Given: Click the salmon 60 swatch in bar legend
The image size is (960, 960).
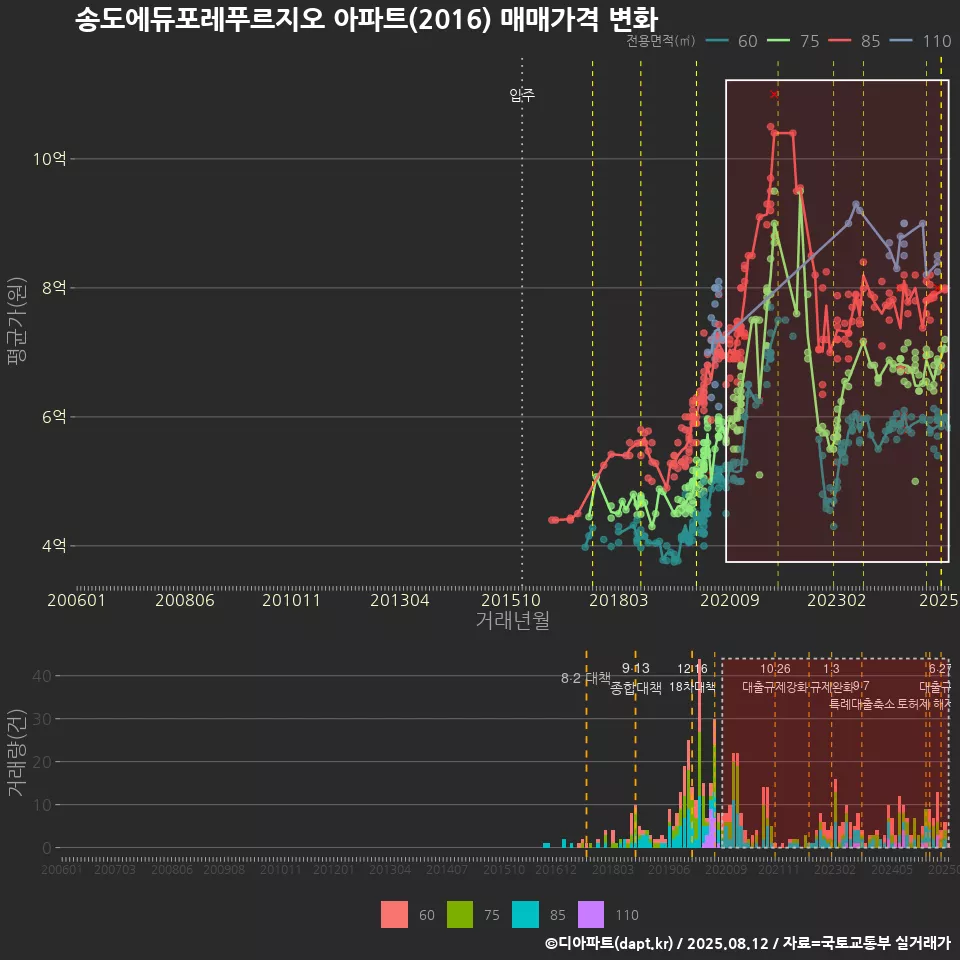Looking at the screenshot, I should pyautogui.click(x=394, y=915).
